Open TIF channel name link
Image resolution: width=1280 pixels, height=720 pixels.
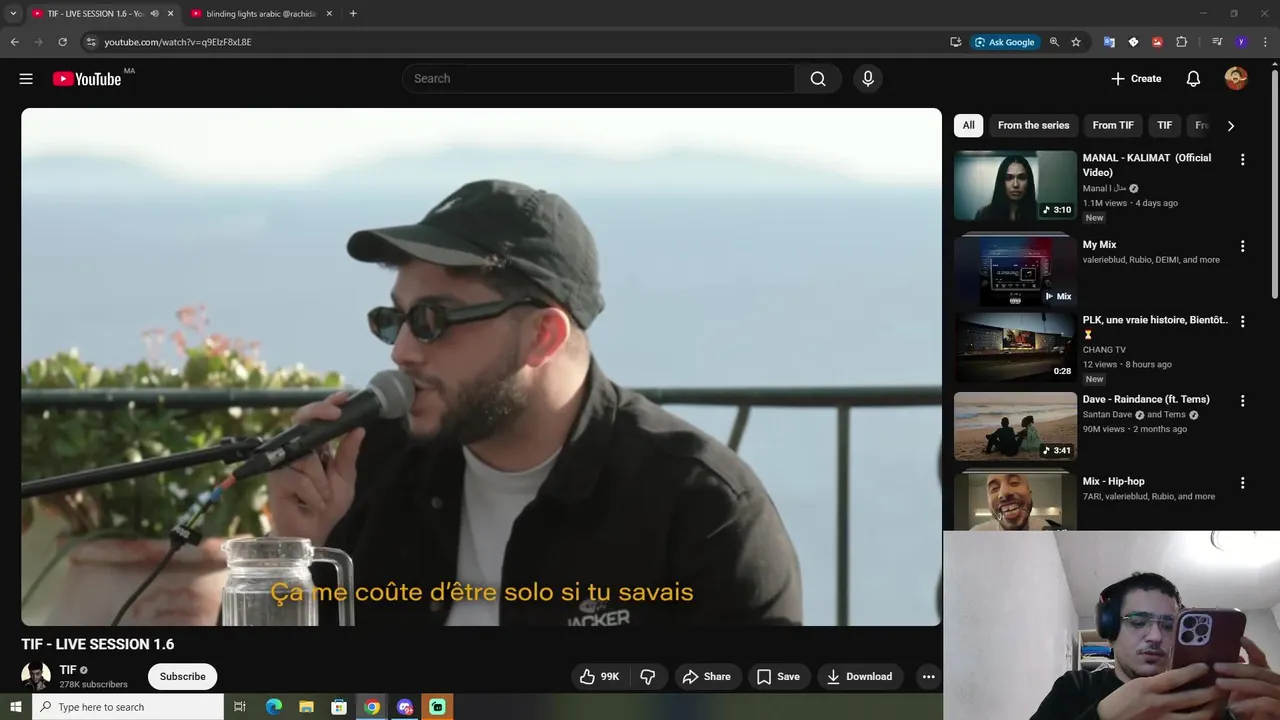coord(68,670)
